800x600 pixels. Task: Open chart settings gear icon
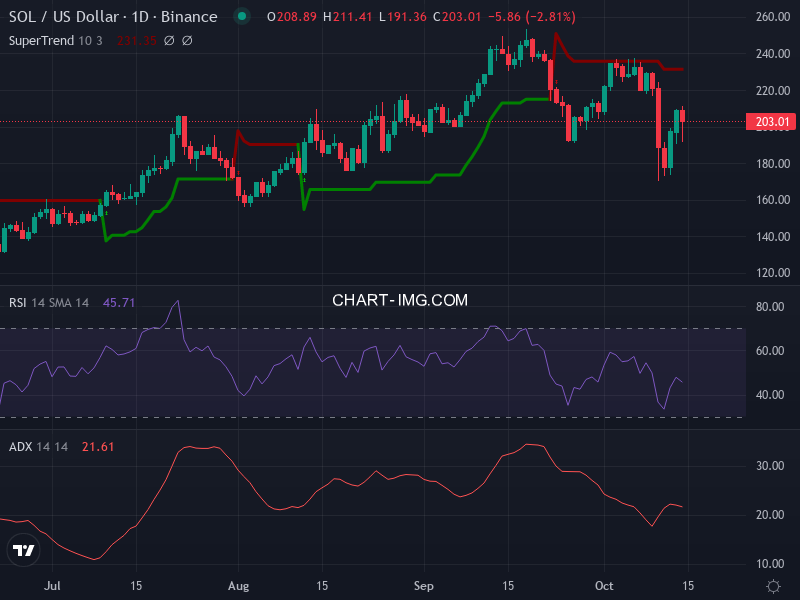pos(772,585)
